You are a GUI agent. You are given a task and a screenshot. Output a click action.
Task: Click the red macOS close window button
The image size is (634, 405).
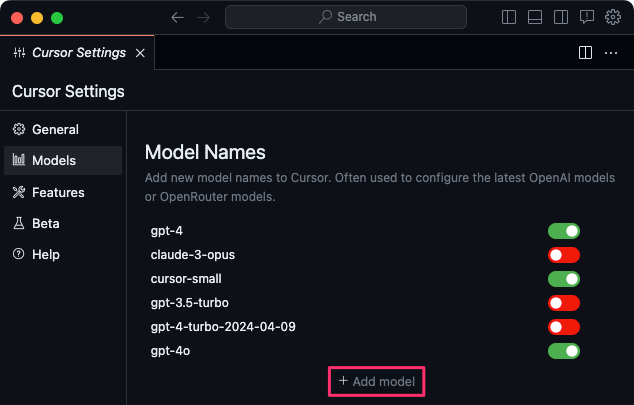pyautogui.click(x=17, y=18)
